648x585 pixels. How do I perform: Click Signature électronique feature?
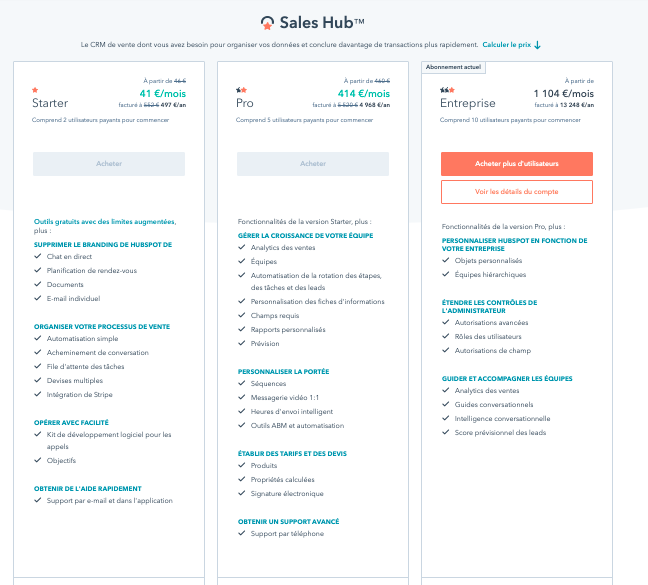(287, 494)
